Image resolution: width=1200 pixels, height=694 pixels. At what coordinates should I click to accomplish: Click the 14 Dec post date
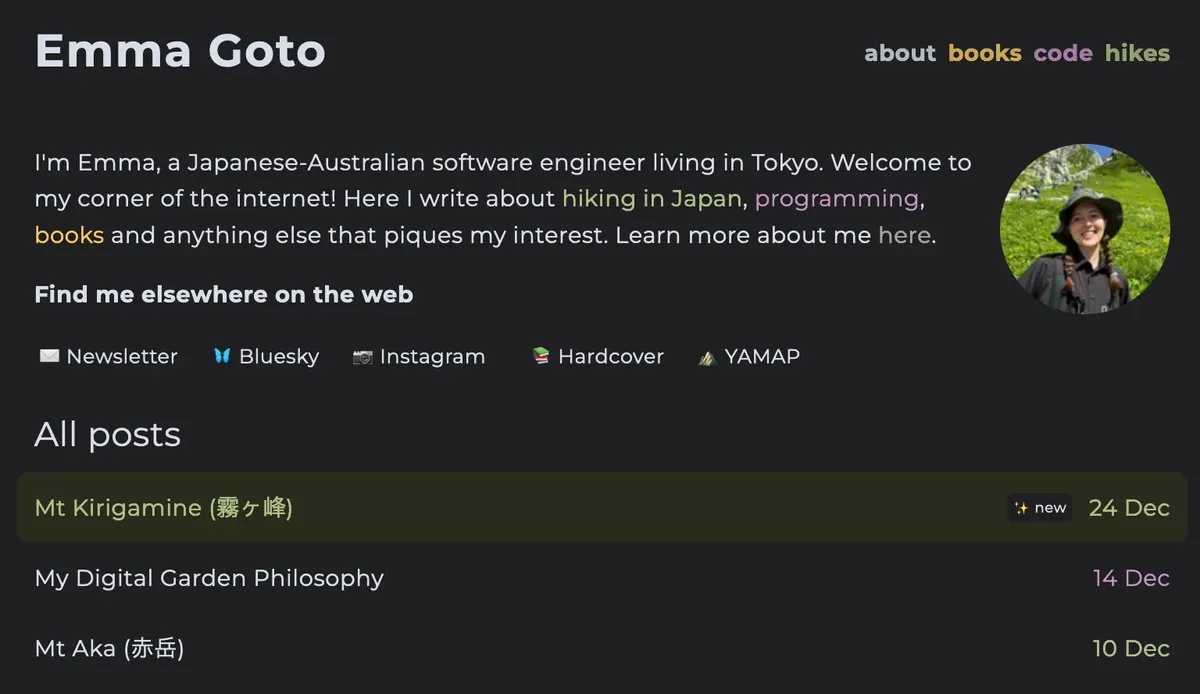(x=1130, y=578)
